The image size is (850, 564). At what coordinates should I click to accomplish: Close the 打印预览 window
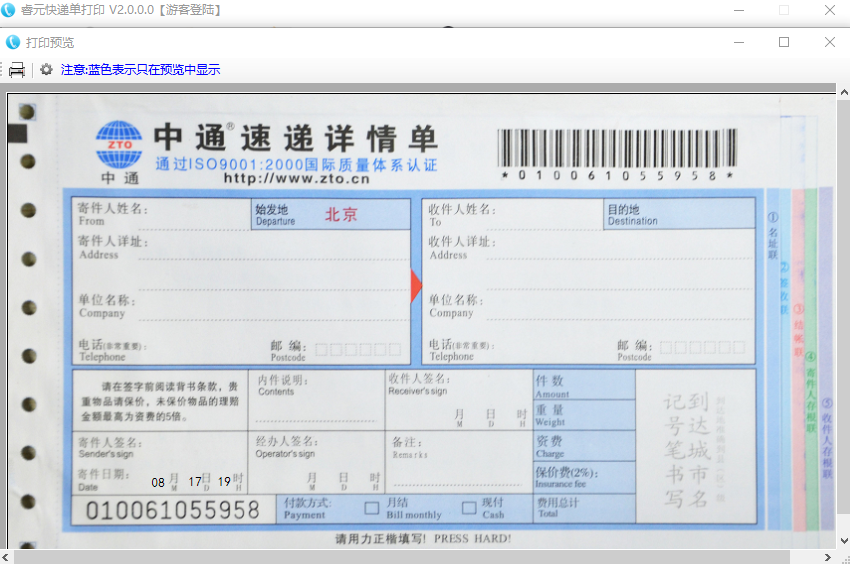tap(830, 42)
